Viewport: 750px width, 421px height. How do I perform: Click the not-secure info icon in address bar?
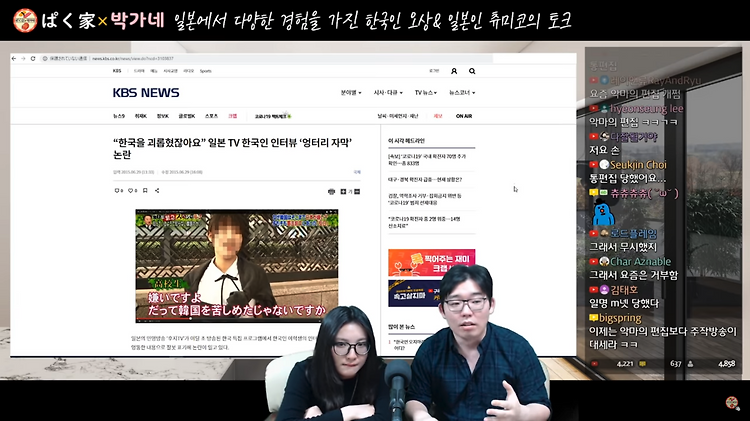coord(45,58)
